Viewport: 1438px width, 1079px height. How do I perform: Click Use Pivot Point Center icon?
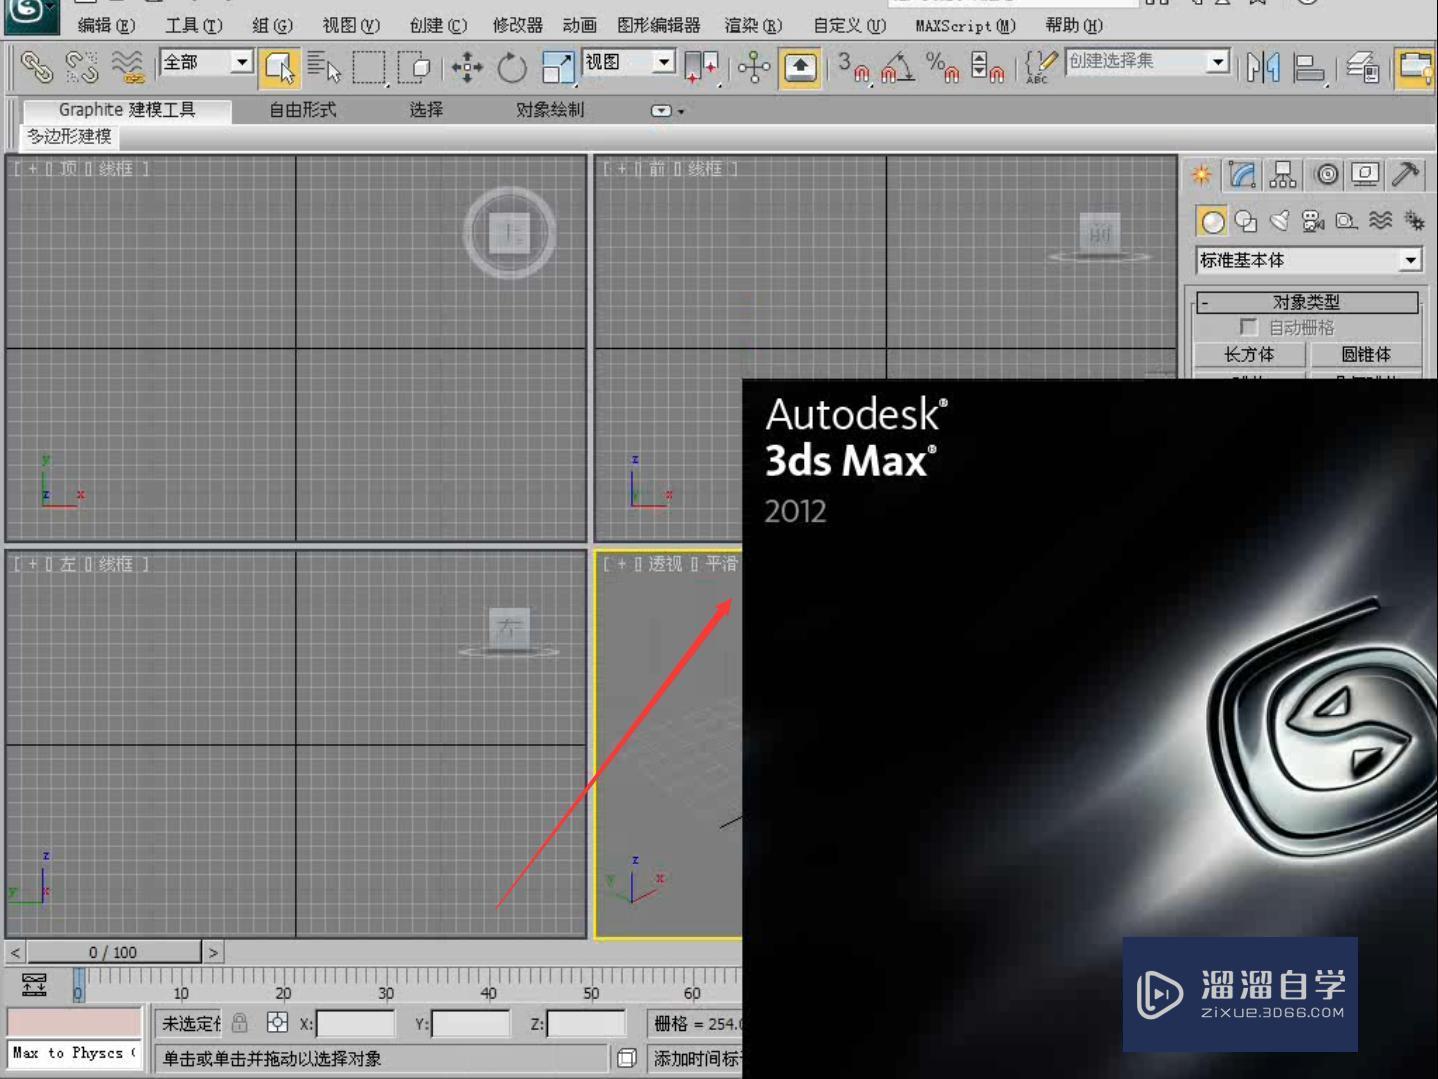[x=701, y=67]
